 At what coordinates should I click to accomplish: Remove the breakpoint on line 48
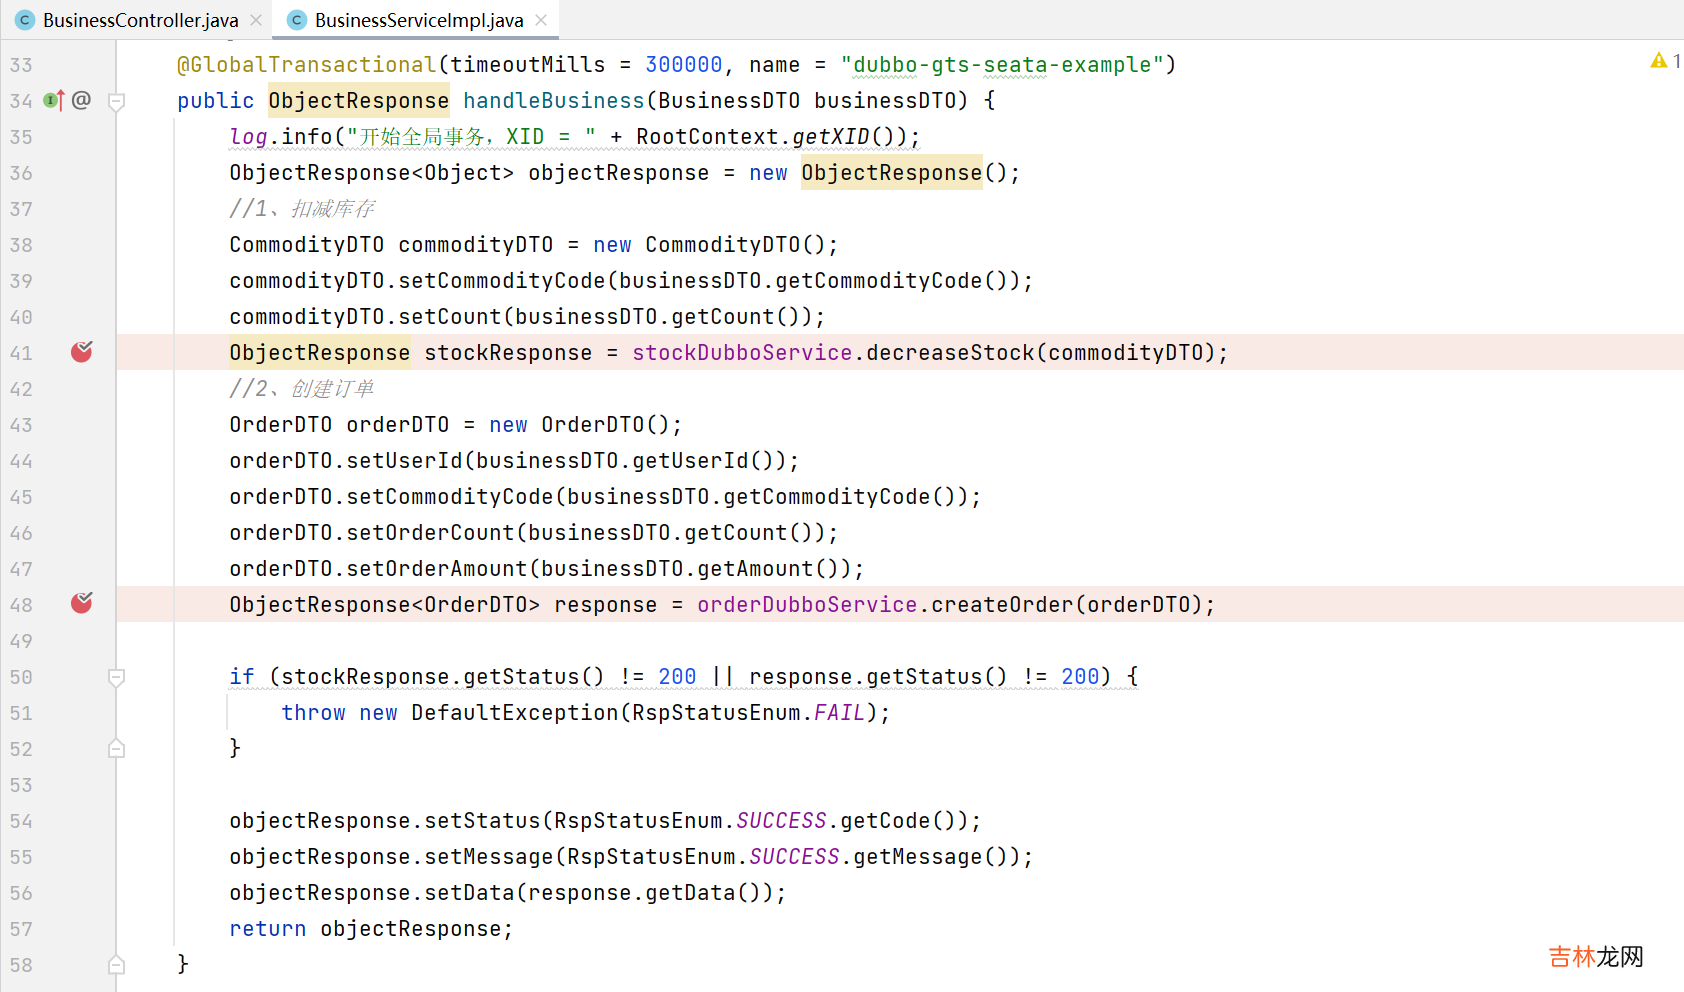pos(82,604)
